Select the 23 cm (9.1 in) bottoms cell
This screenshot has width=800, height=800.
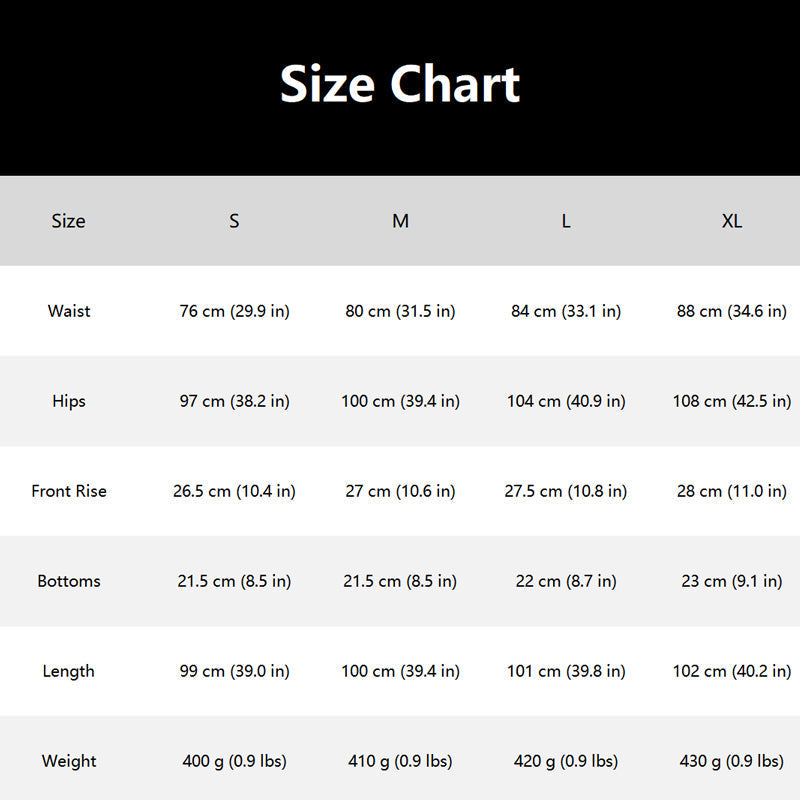coord(732,581)
